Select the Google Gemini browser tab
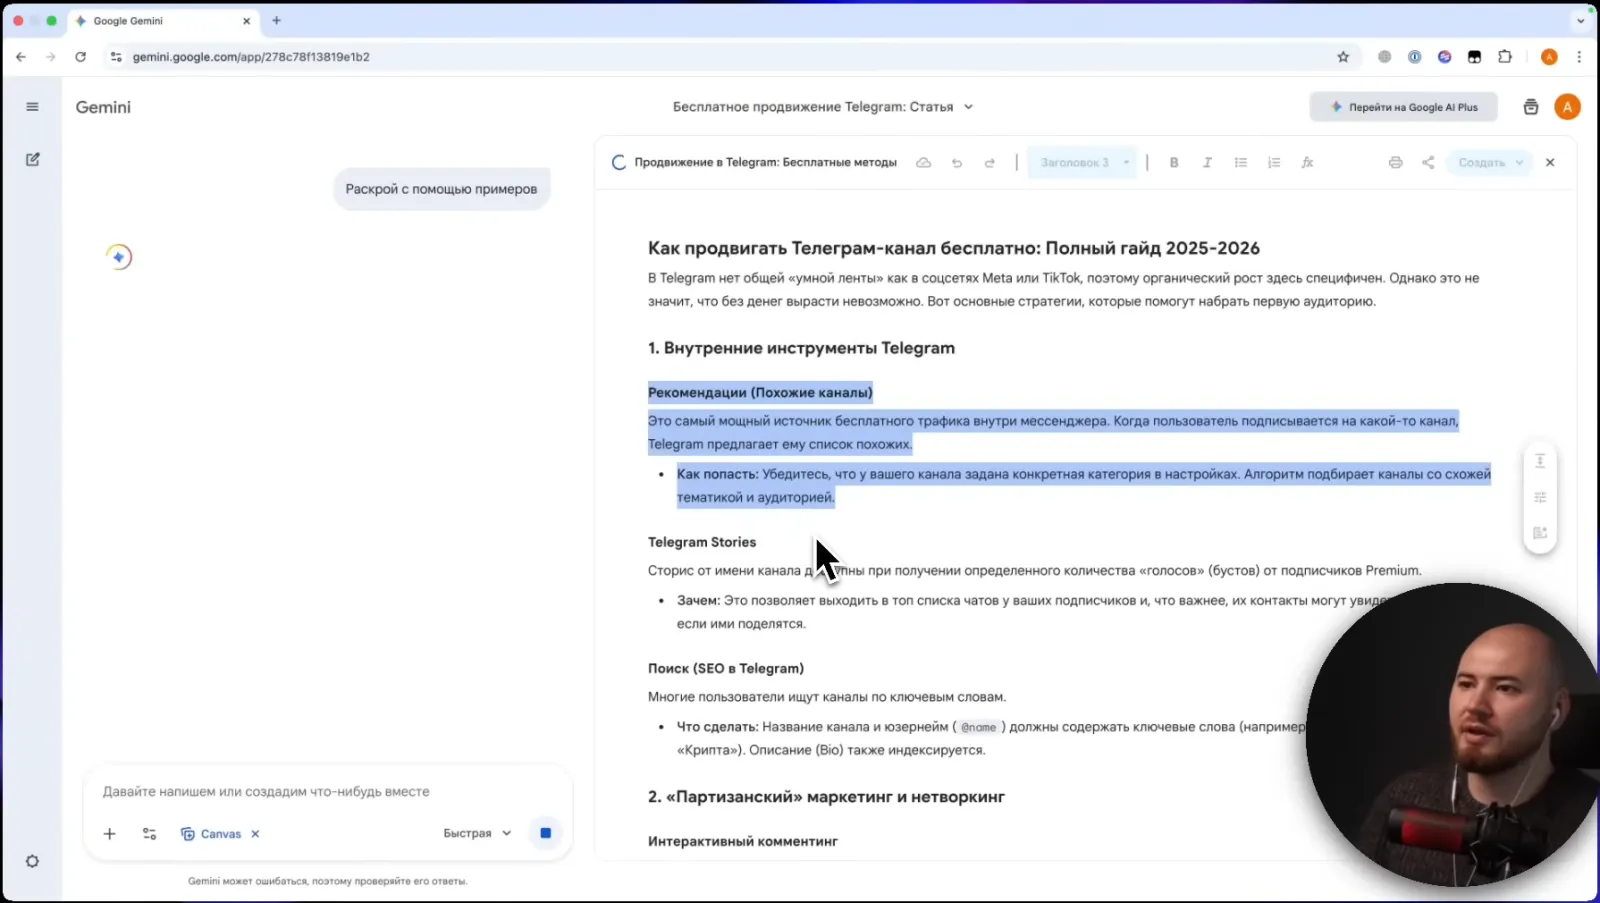 pos(163,20)
